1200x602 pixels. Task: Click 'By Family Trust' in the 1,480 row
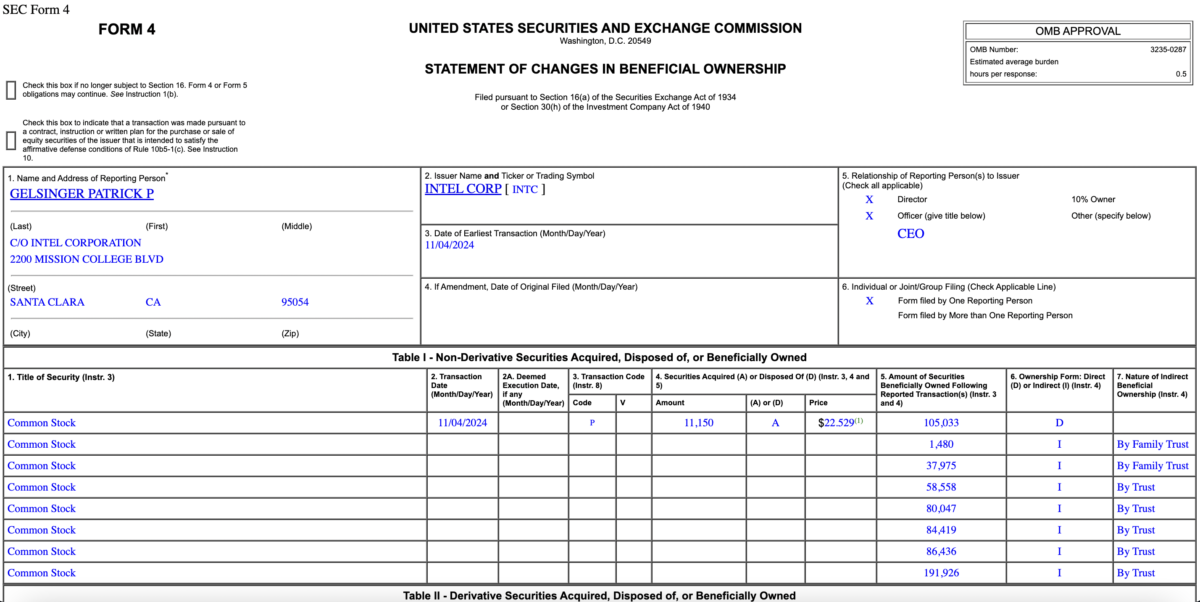pyautogui.click(x=1153, y=444)
